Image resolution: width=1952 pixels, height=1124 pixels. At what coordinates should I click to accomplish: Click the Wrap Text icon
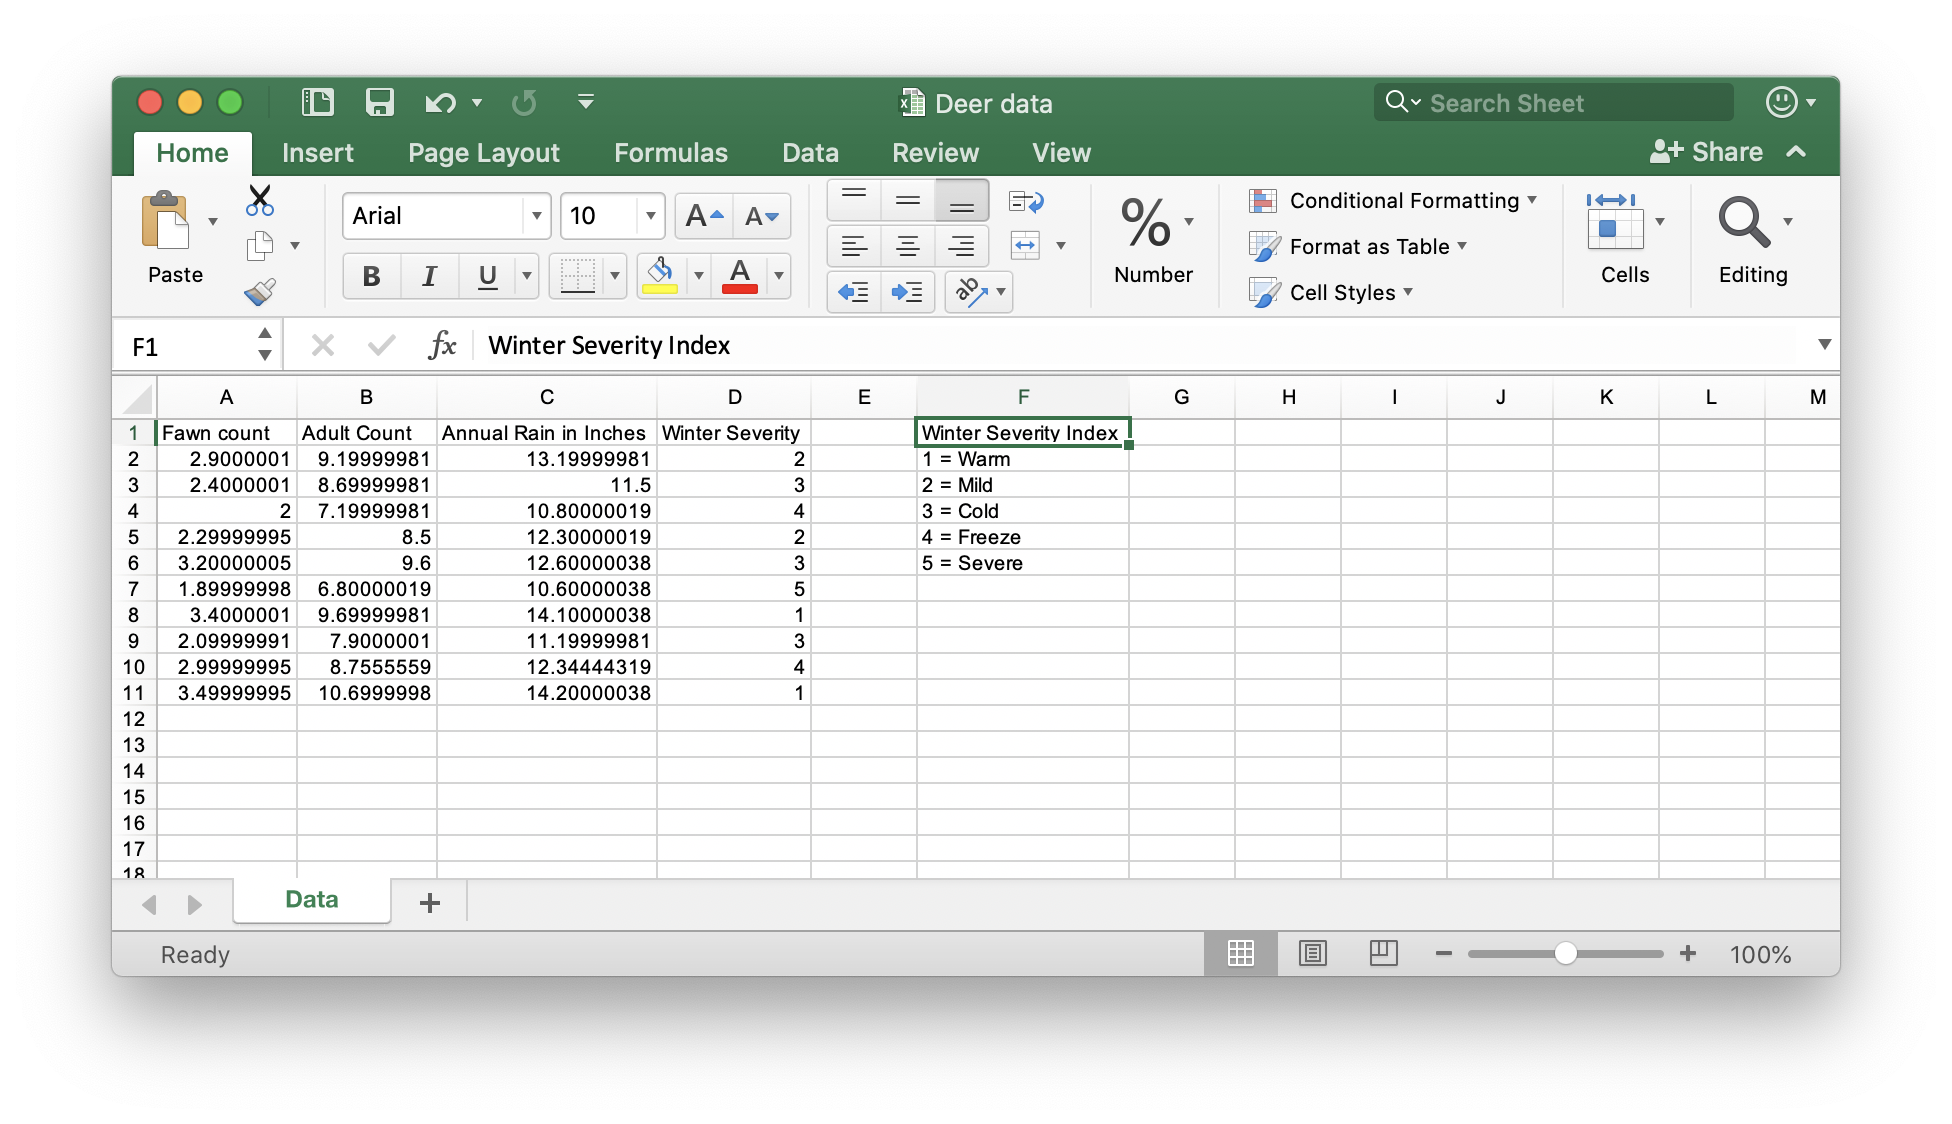1026,201
